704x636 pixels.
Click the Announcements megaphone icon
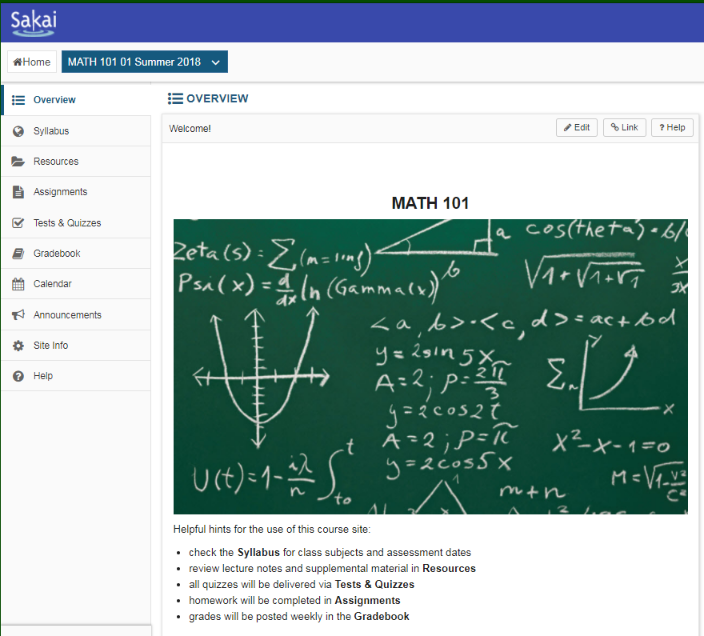(18, 315)
